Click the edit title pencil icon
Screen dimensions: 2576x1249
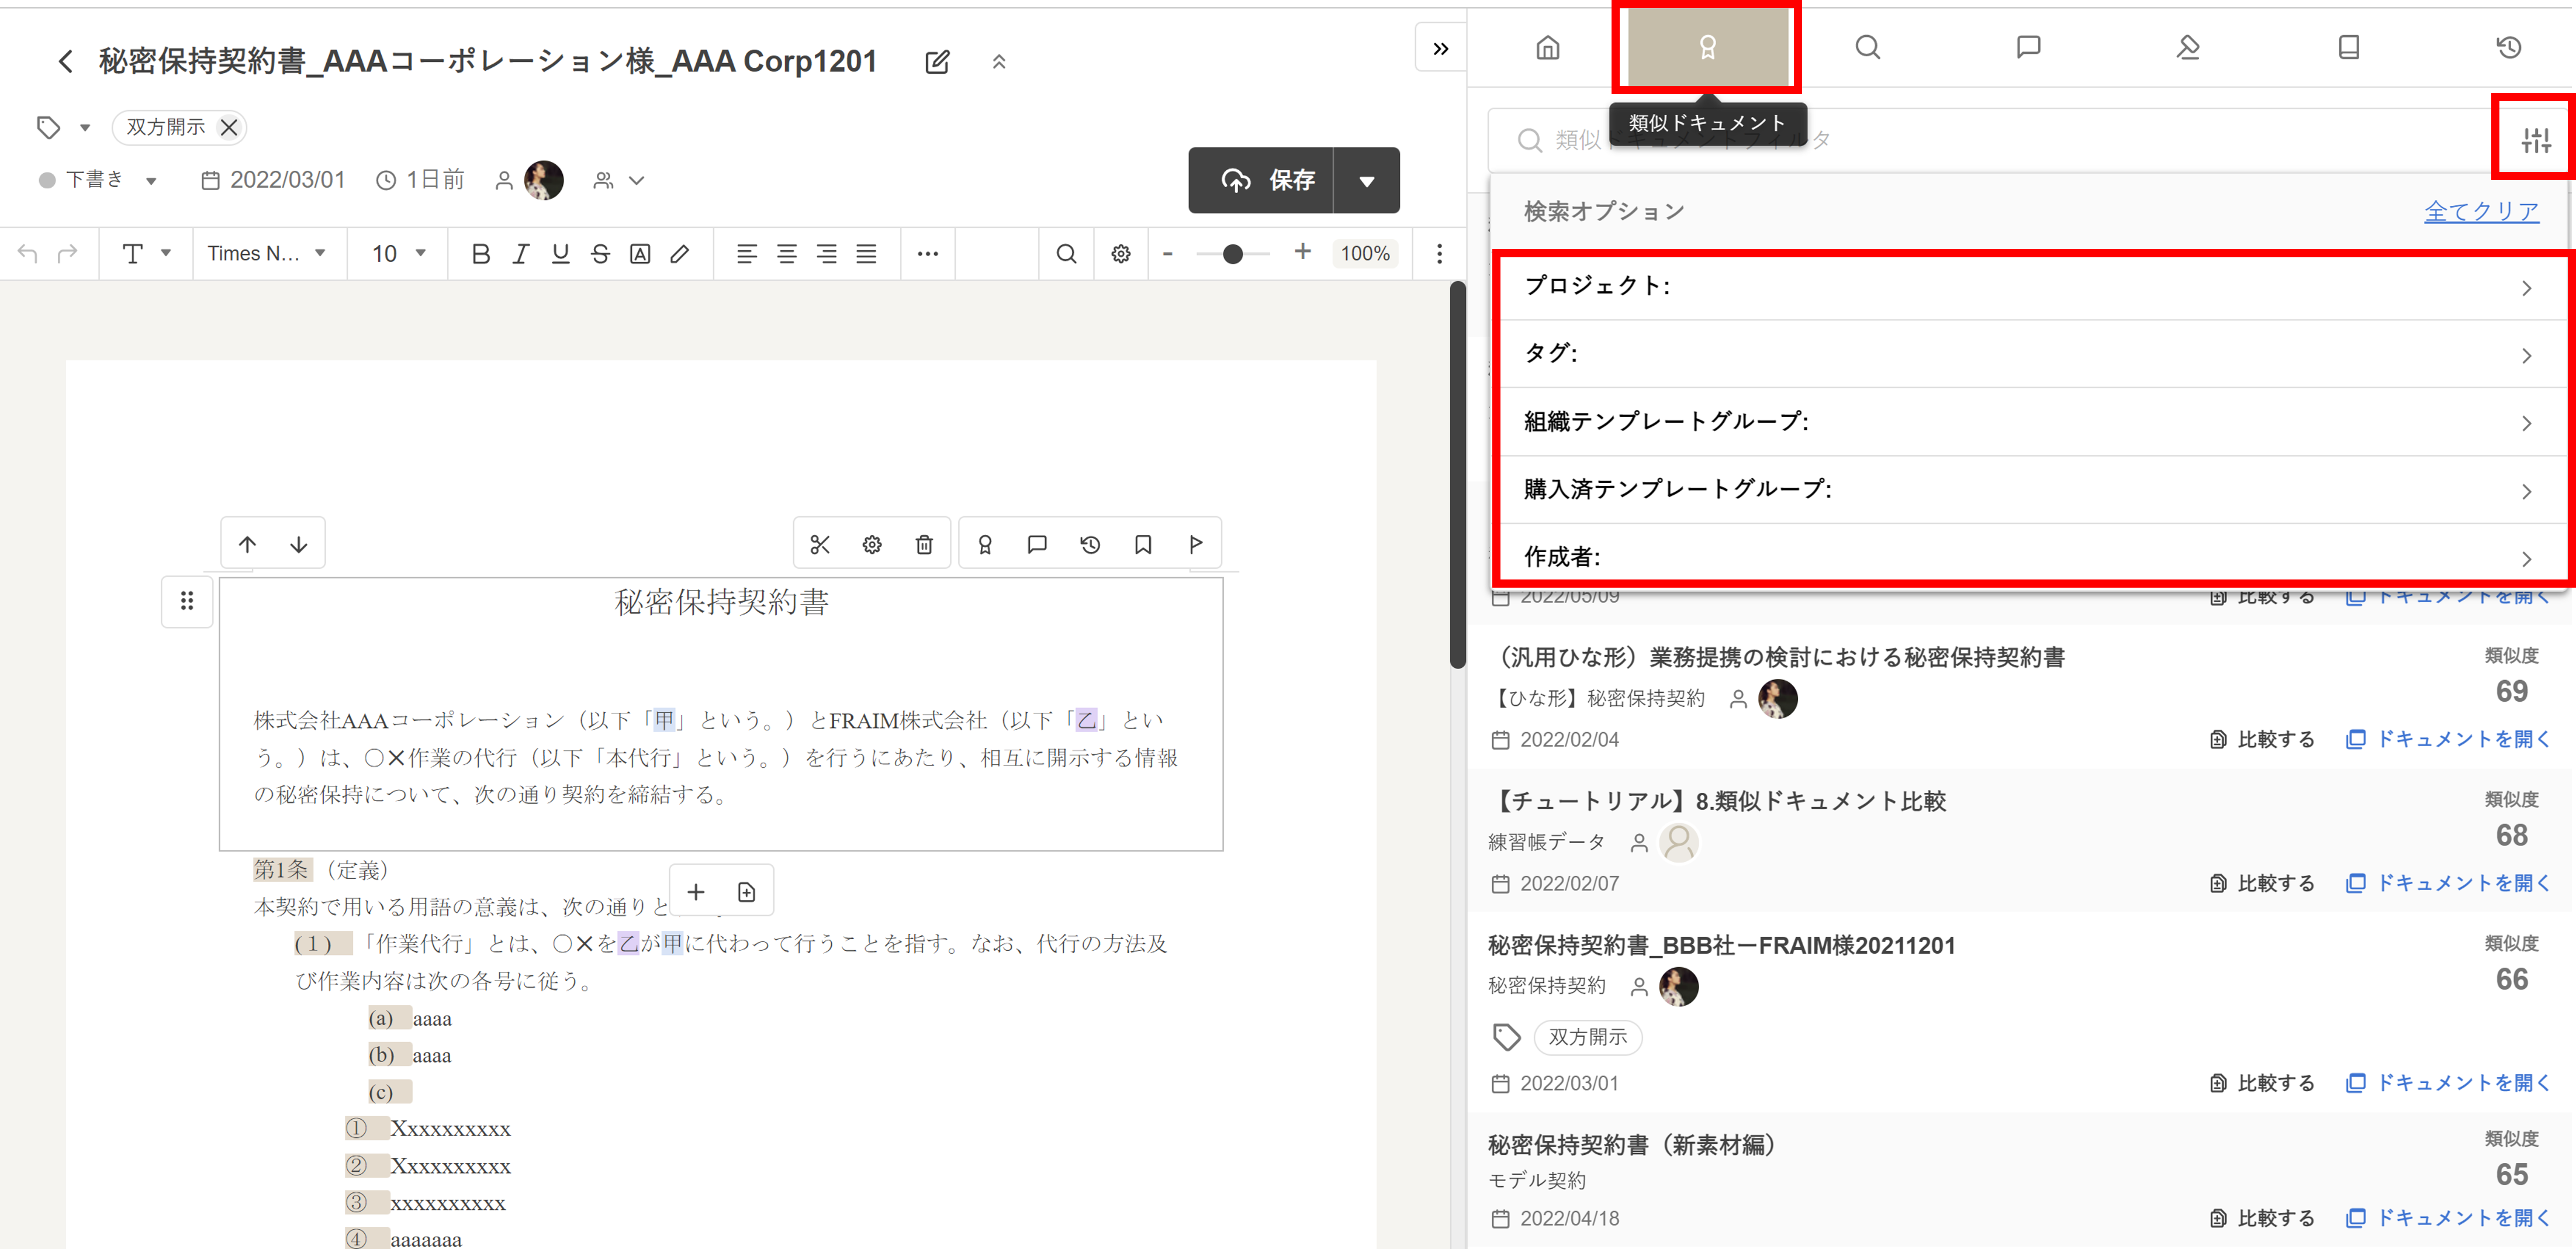click(x=937, y=62)
